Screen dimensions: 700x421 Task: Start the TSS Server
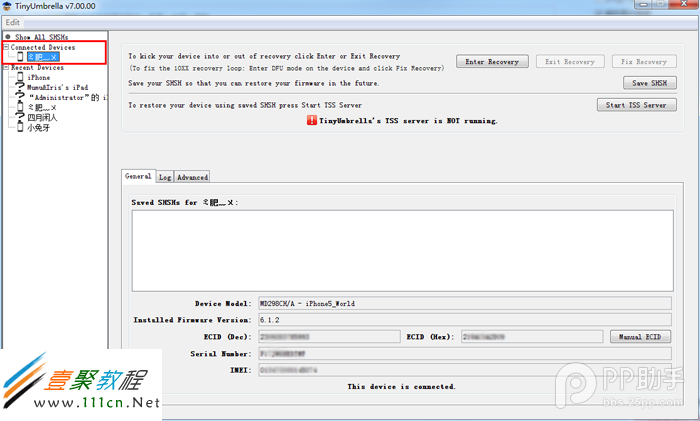click(x=637, y=105)
